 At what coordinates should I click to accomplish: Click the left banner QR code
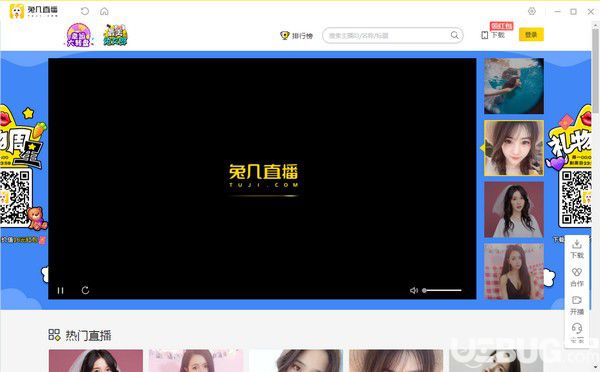tap(15, 198)
